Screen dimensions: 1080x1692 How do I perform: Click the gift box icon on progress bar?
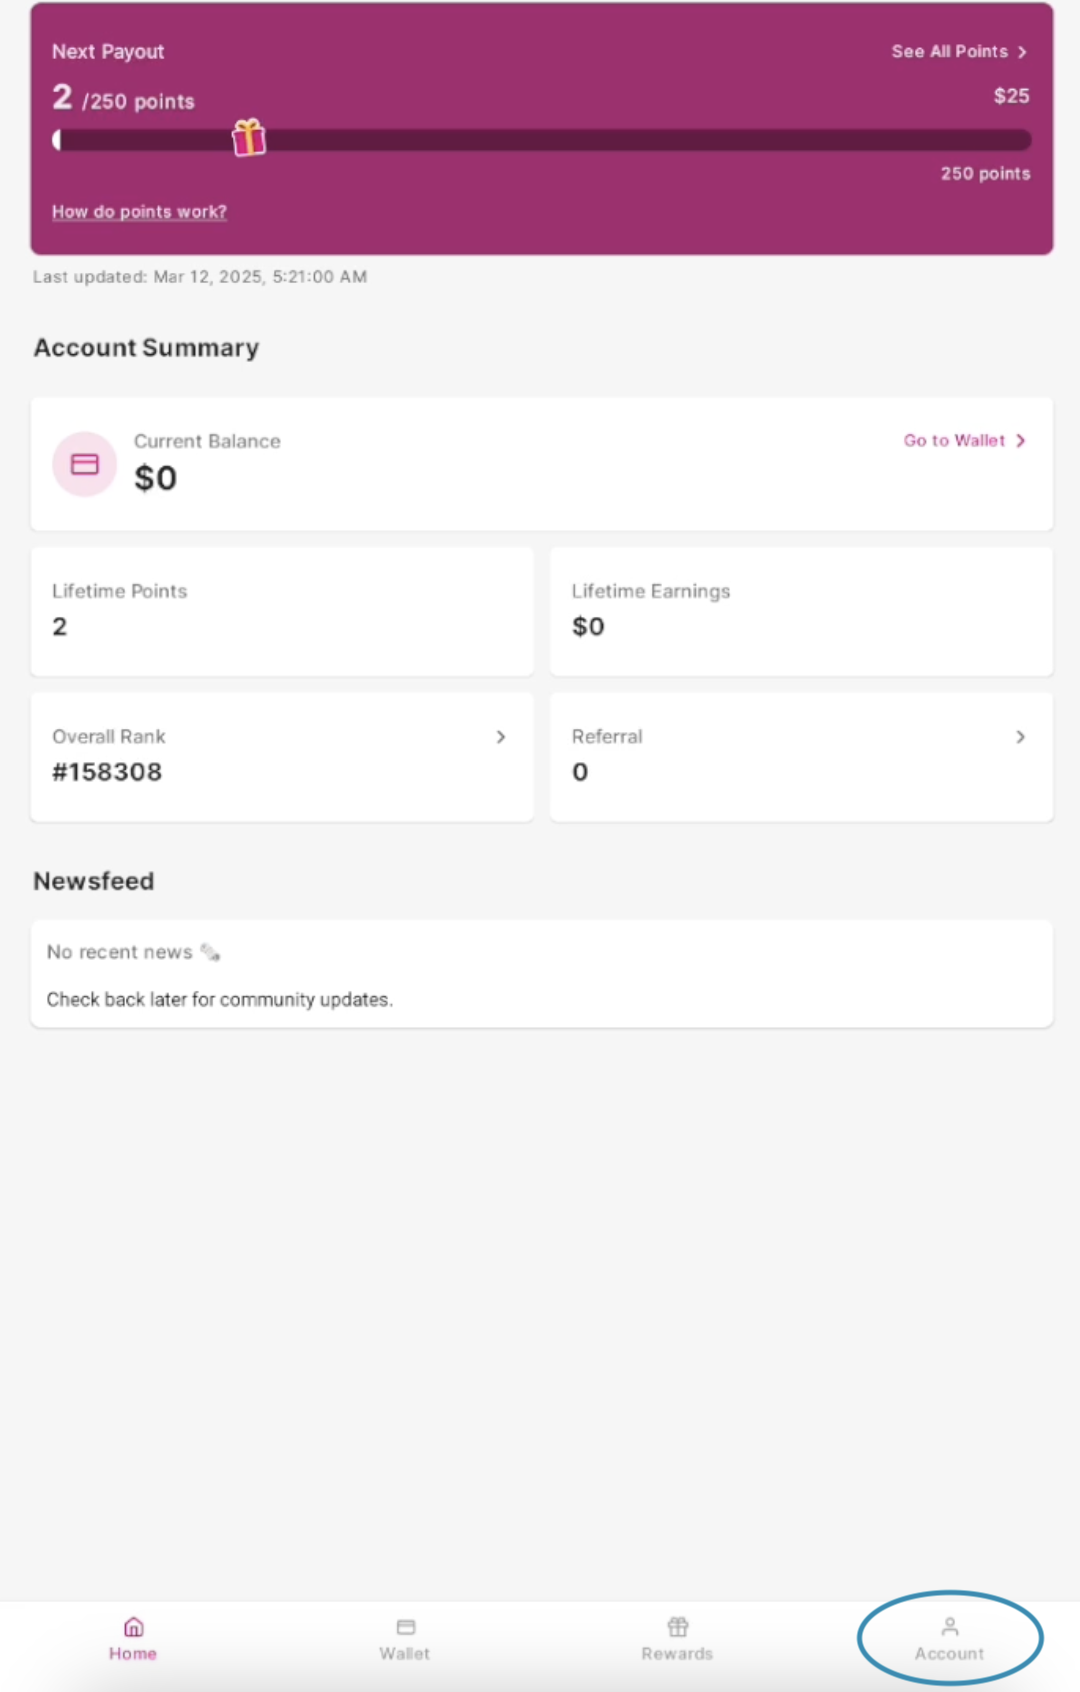pyautogui.click(x=249, y=138)
